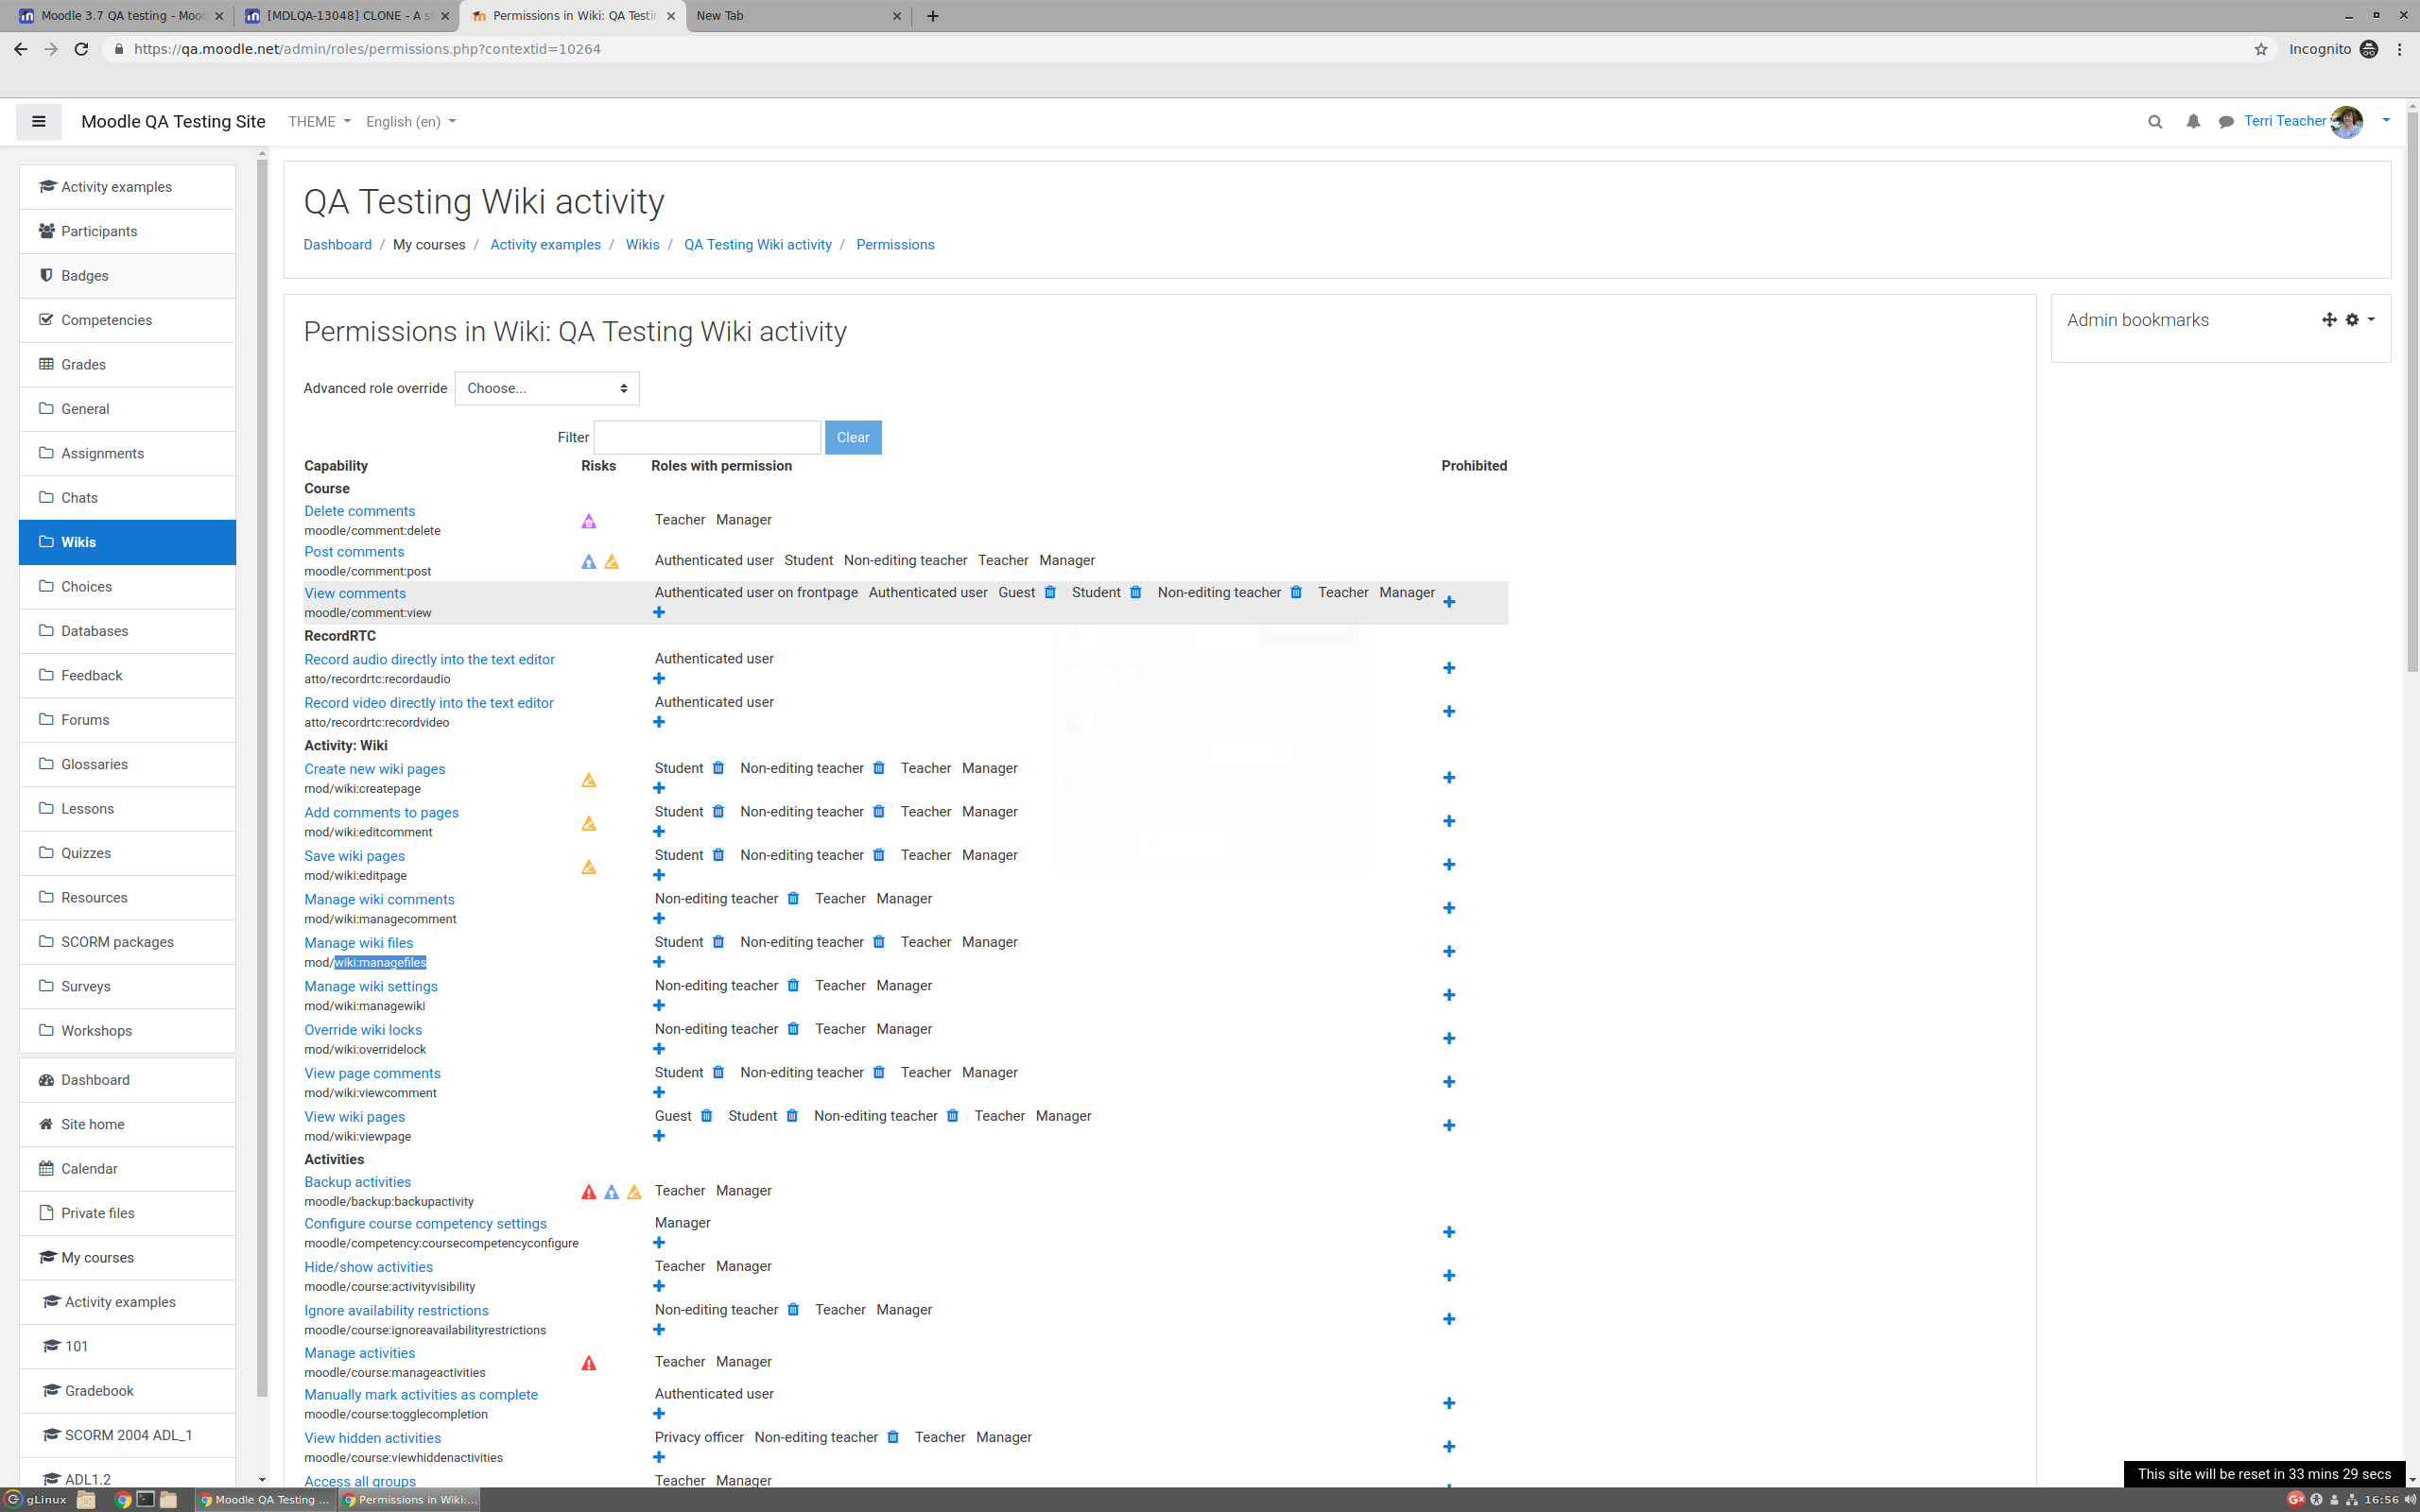Delete Non-editing teacher from View hidden activities
The height and width of the screenshot is (1512, 2420).
[x=893, y=1437]
